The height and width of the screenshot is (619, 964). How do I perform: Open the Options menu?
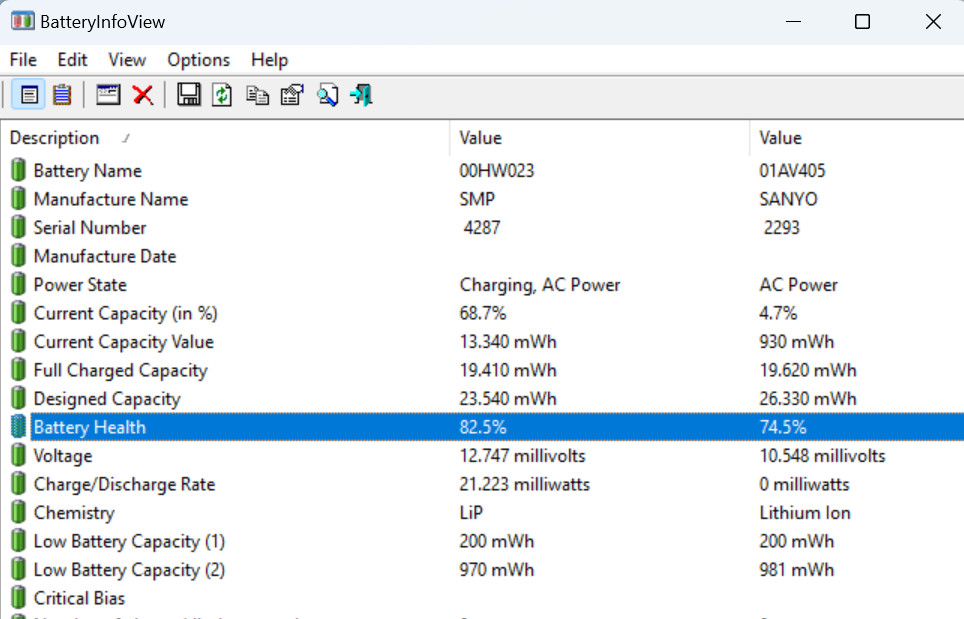[x=198, y=60]
